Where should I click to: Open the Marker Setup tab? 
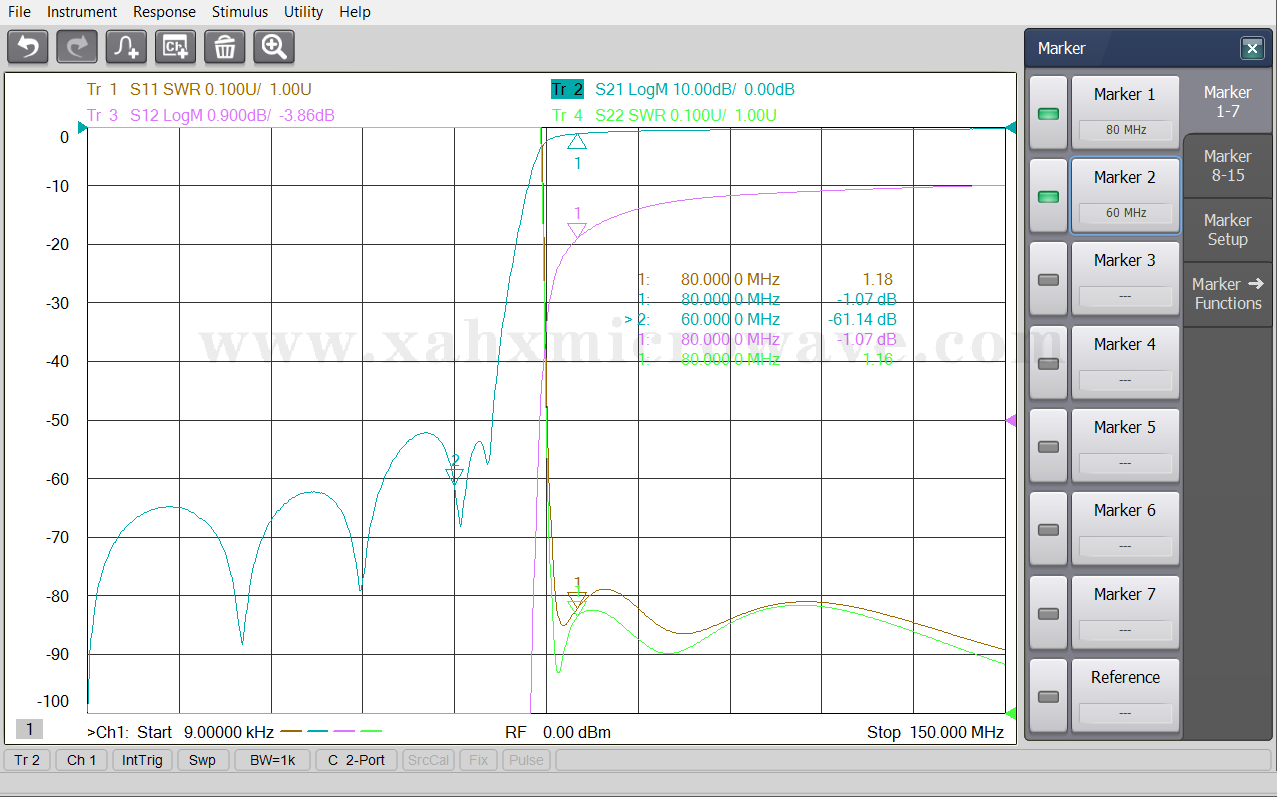point(1227,230)
